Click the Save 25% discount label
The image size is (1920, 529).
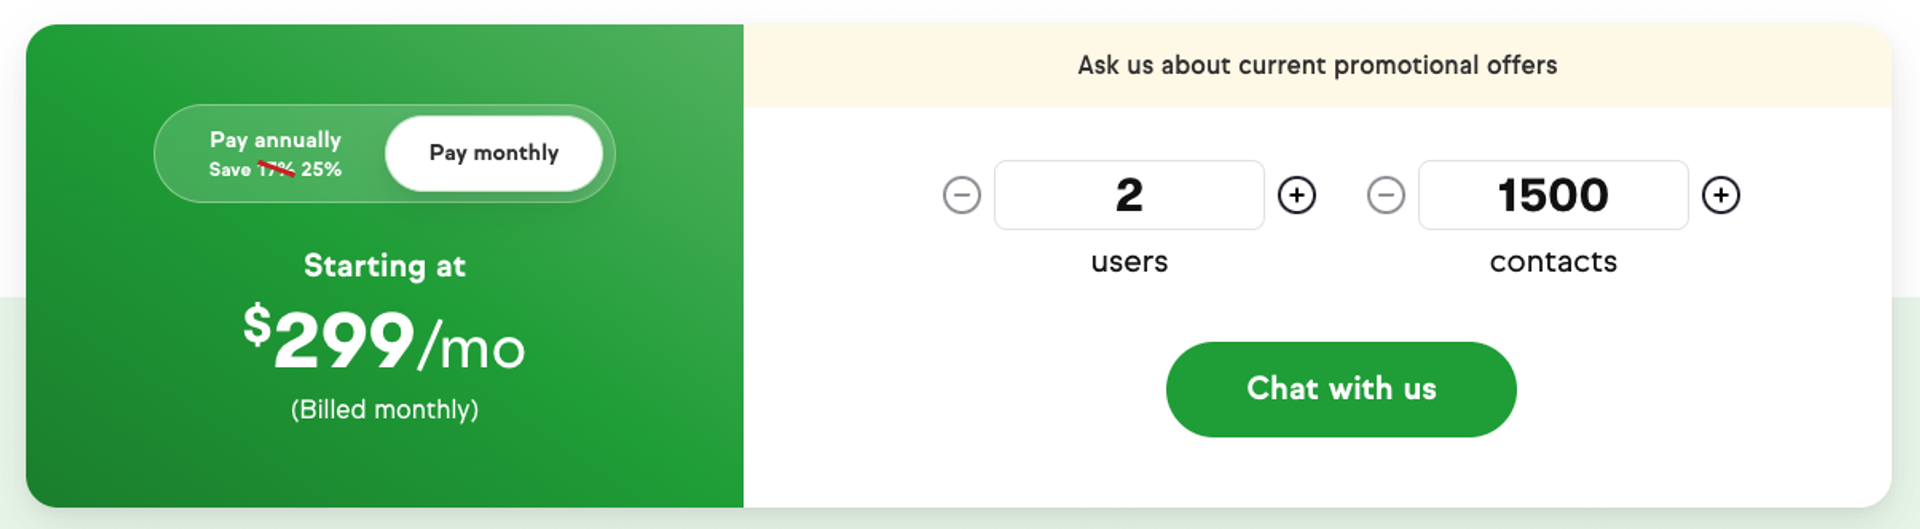(x=321, y=170)
